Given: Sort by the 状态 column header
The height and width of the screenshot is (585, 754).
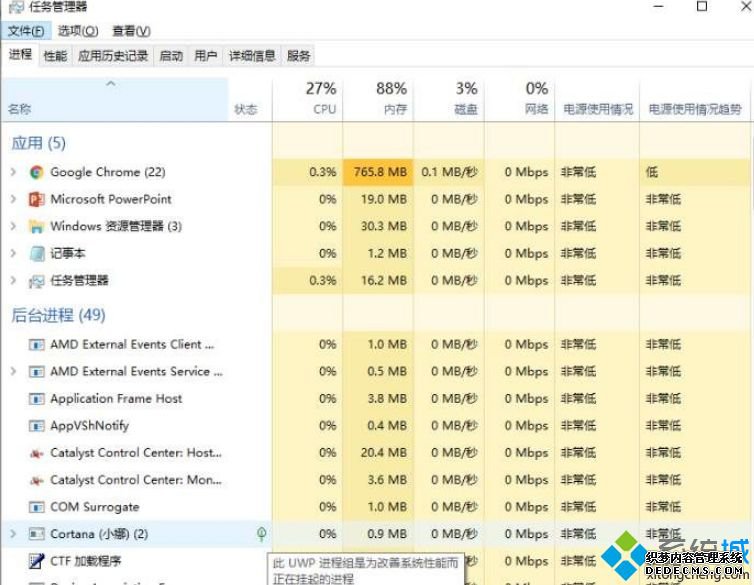Looking at the screenshot, I should click(x=250, y=100).
